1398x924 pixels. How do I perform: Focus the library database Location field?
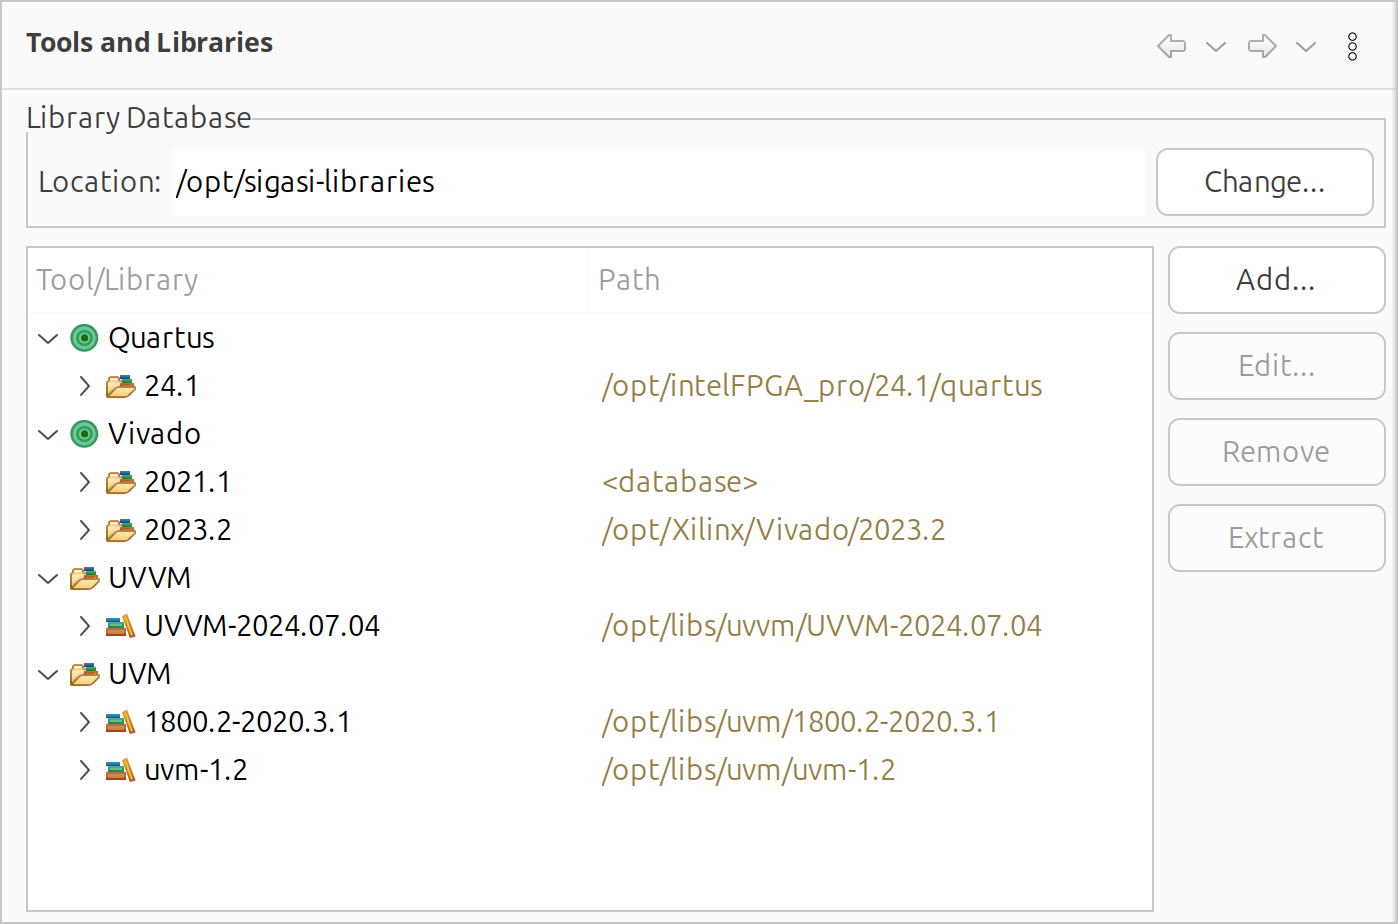(658, 182)
